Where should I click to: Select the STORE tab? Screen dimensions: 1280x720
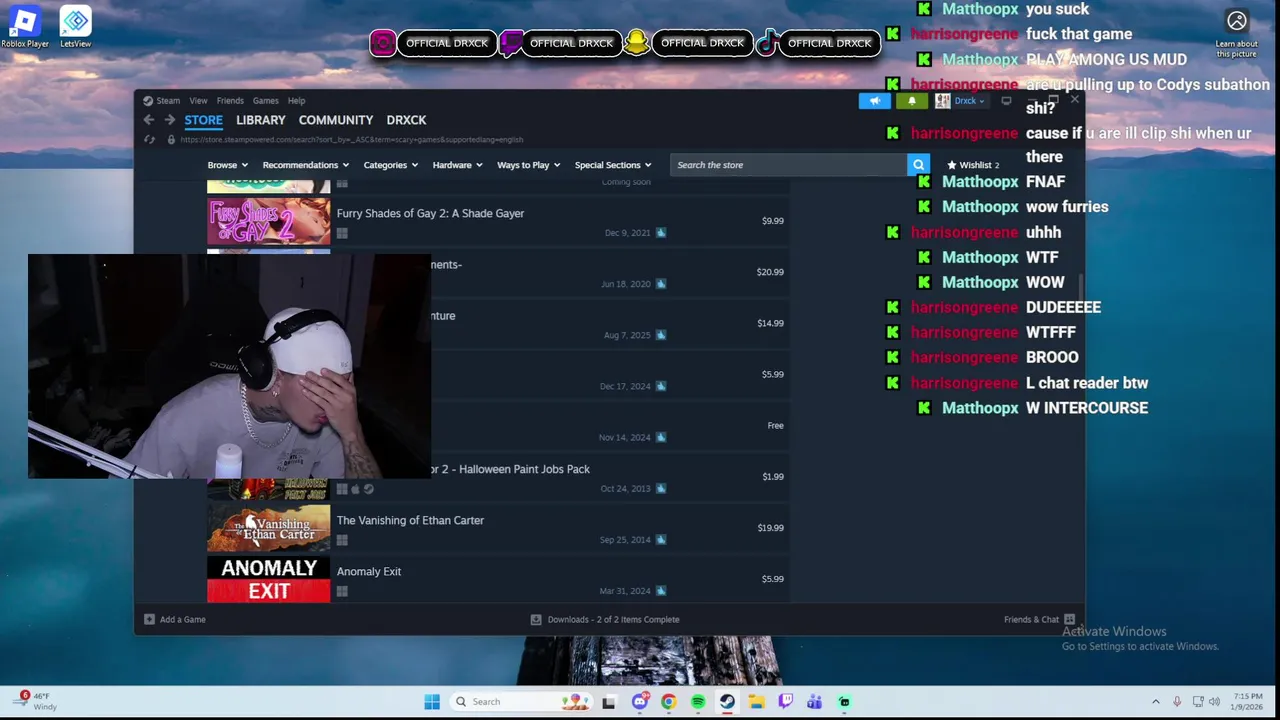203,120
